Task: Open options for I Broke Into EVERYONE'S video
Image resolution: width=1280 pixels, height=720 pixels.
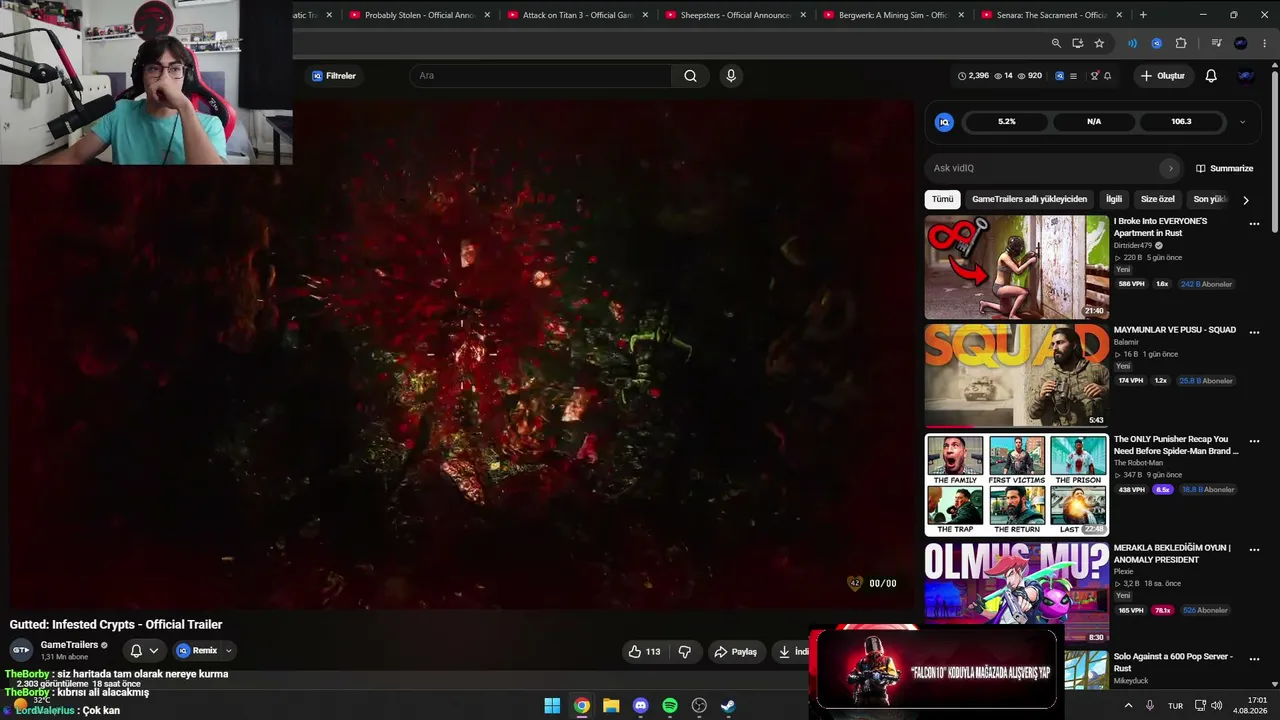Action: [x=1254, y=224]
